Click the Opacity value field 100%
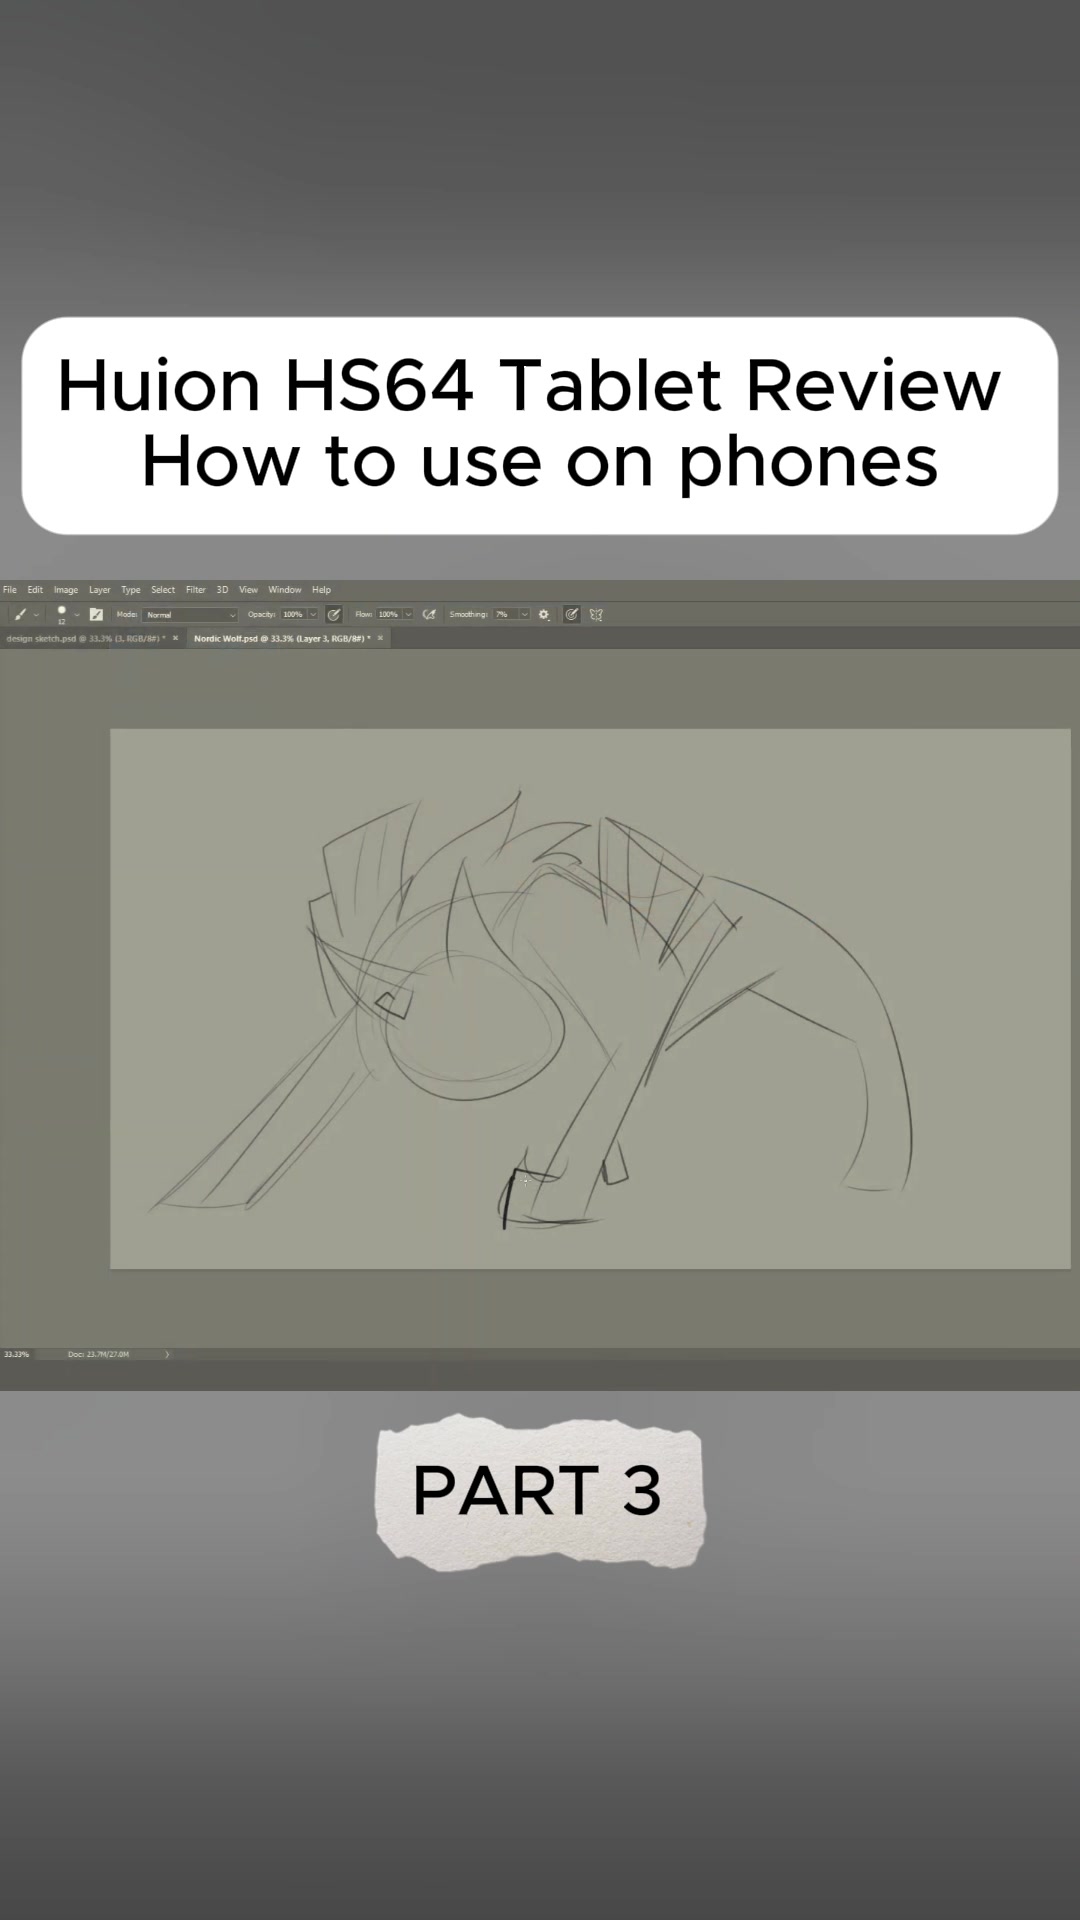This screenshot has width=1080, height=1920. (x=293, y=614)
